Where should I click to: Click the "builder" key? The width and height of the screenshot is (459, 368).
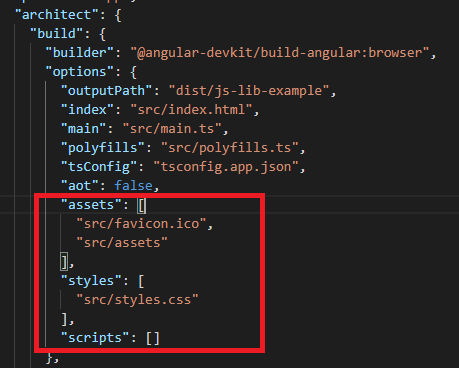click(79, 53)
